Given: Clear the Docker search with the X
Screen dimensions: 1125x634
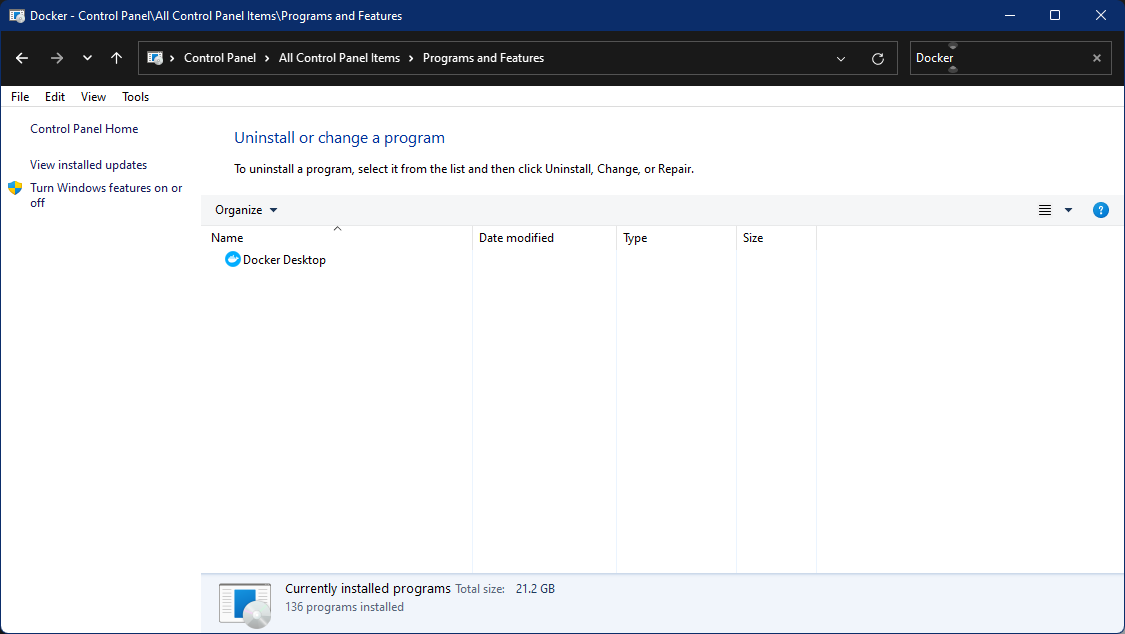Looking at the screenshot, I should (1096, 58).
